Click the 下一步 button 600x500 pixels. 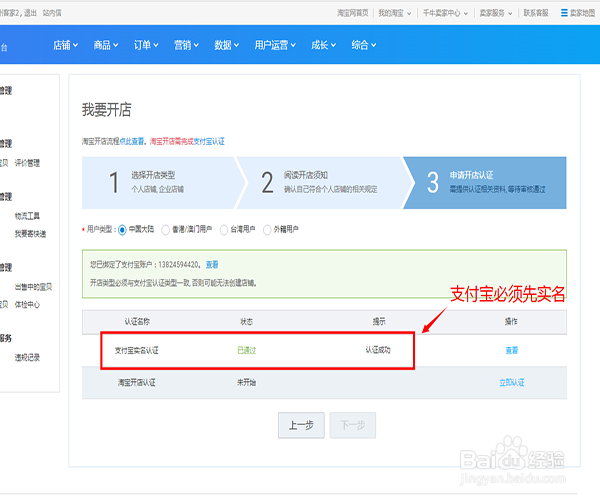[352, 425]
